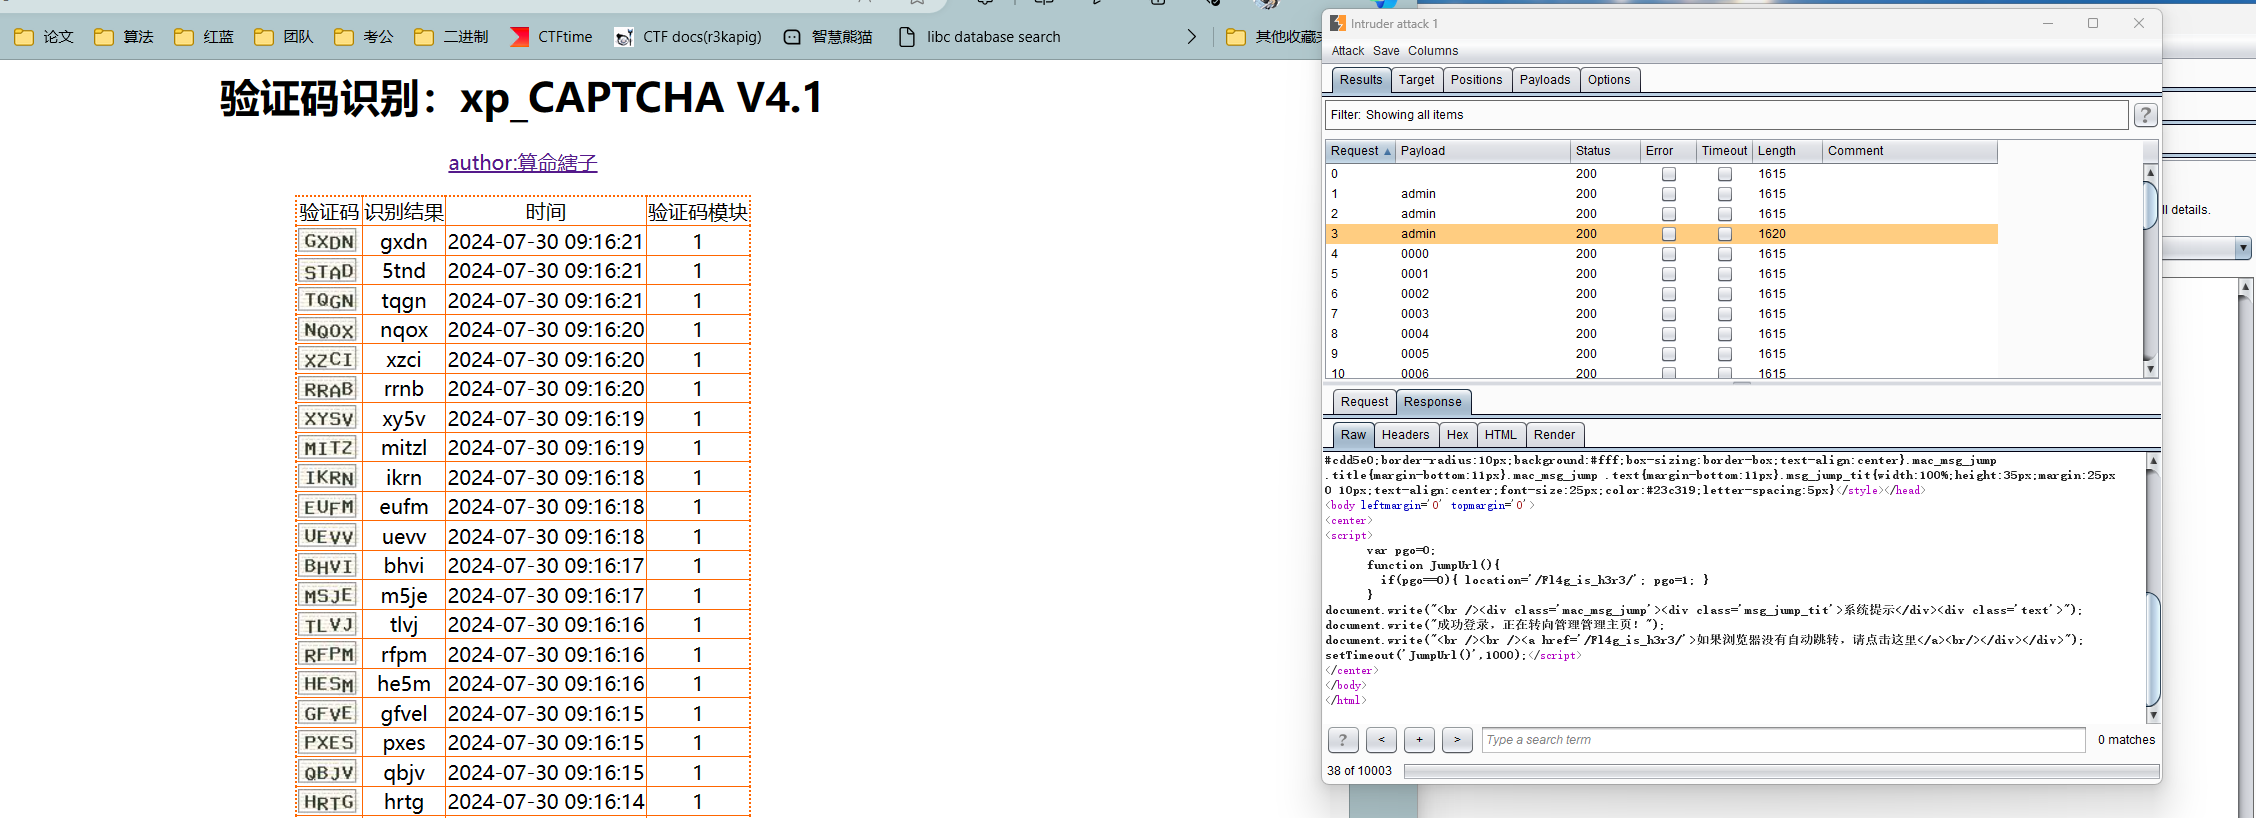Open the Columns menu
The height and width of the screenshot is (818, 2256).
1433,51
